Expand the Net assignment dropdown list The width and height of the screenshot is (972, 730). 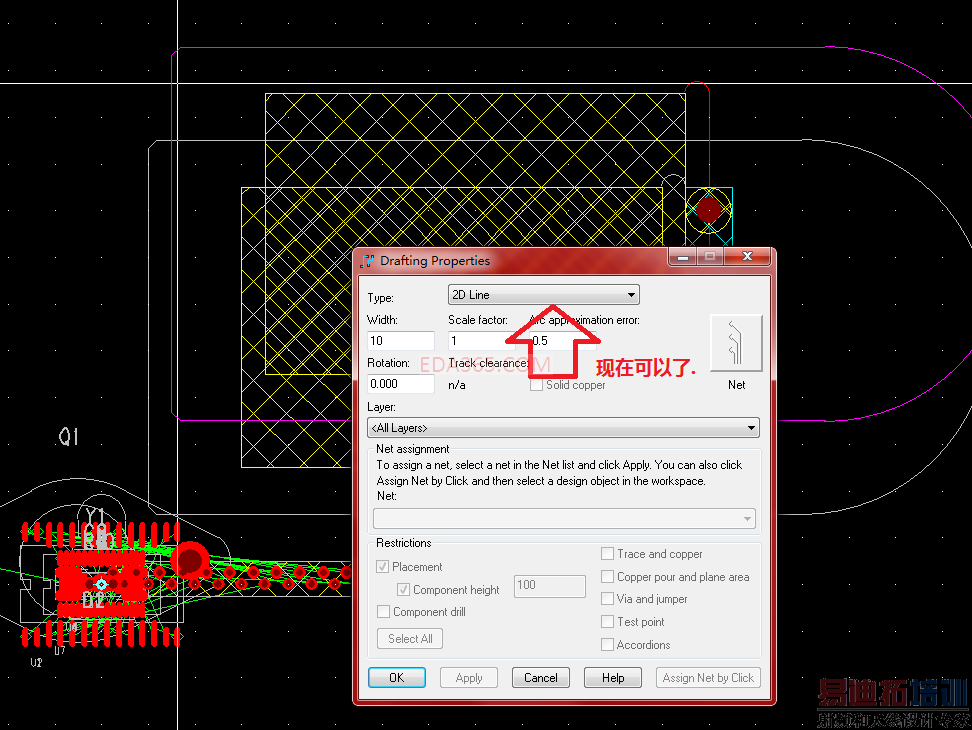point(564,519)
